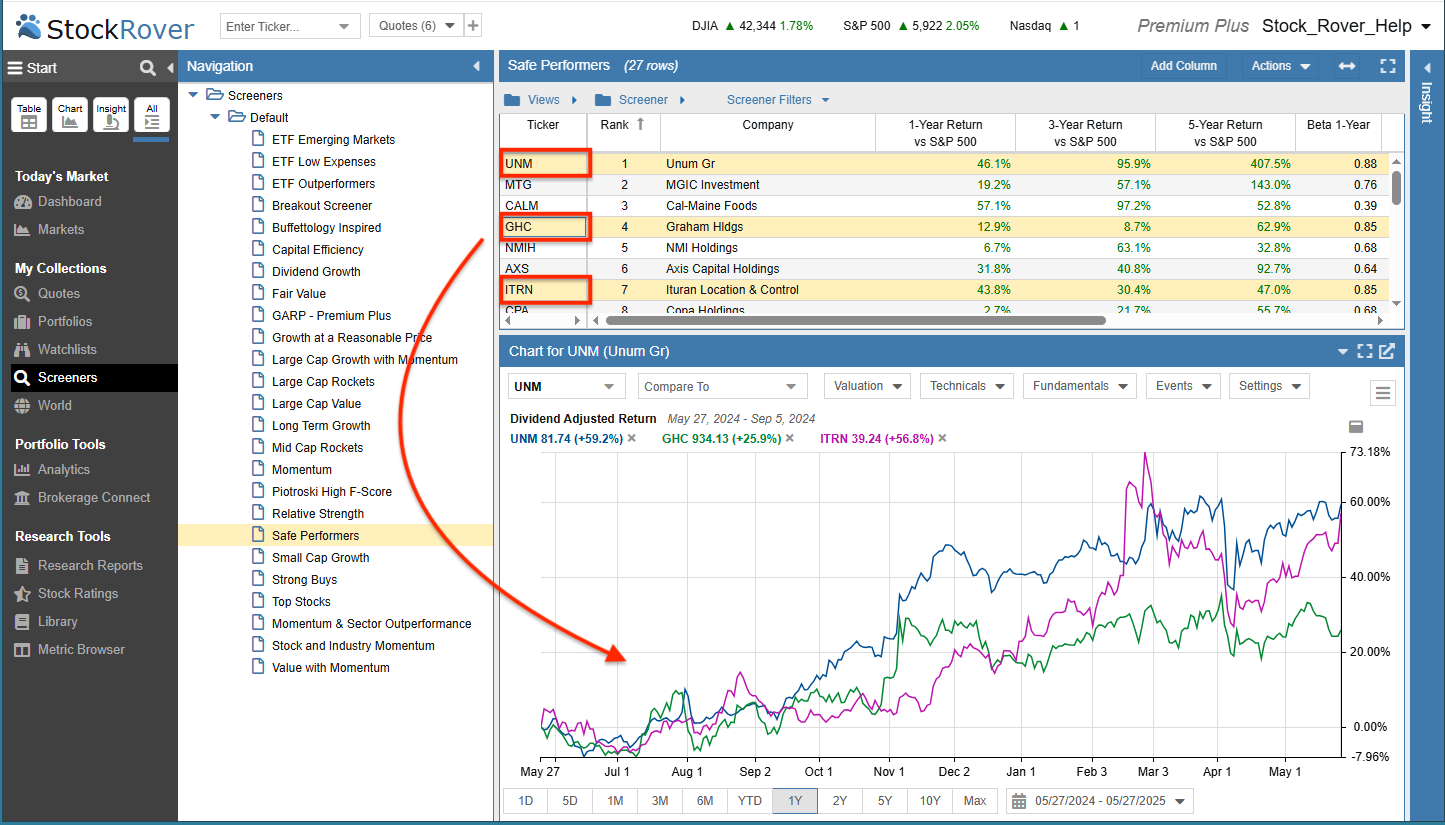Switch to the Chart layout icon
This screenshot has width=1445, height=825.
tap(70, 115)
